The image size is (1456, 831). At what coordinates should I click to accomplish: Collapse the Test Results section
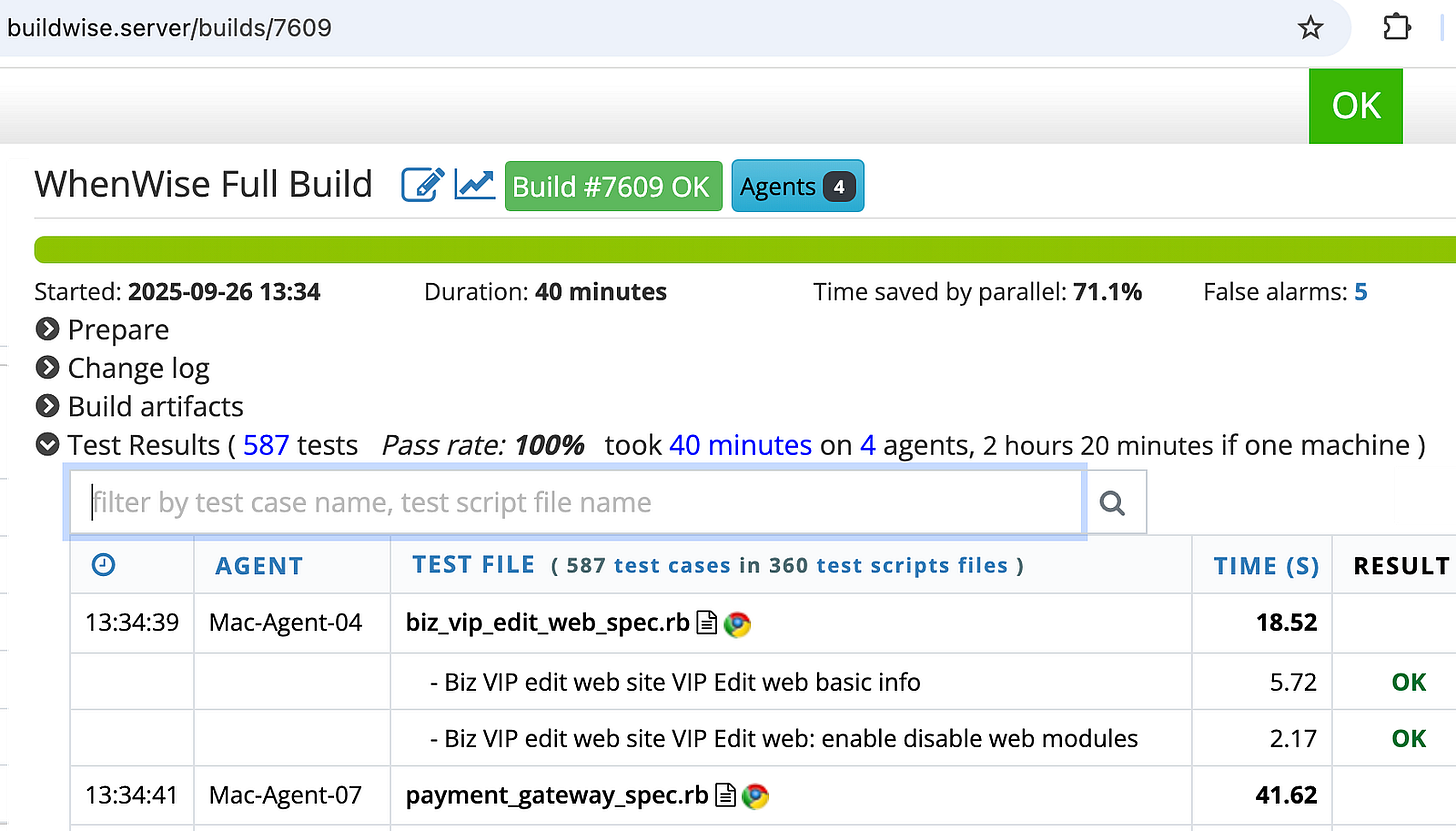point(47,444)
